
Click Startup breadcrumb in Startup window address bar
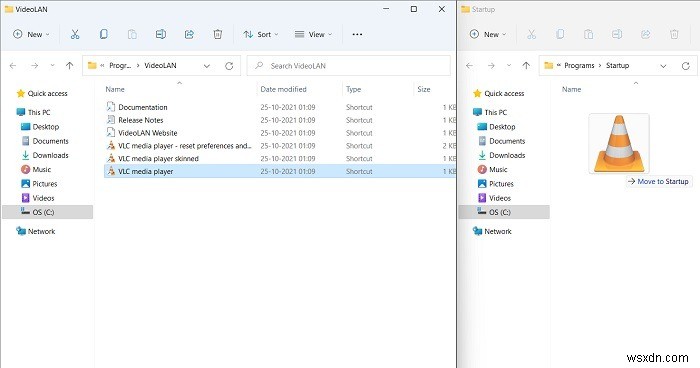click(x=617, y=66)
